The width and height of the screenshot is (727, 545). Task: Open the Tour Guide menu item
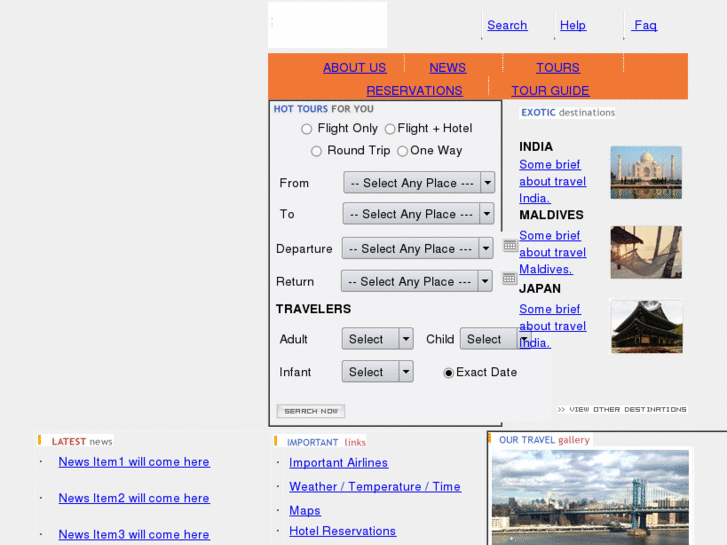tap(550, 90)
